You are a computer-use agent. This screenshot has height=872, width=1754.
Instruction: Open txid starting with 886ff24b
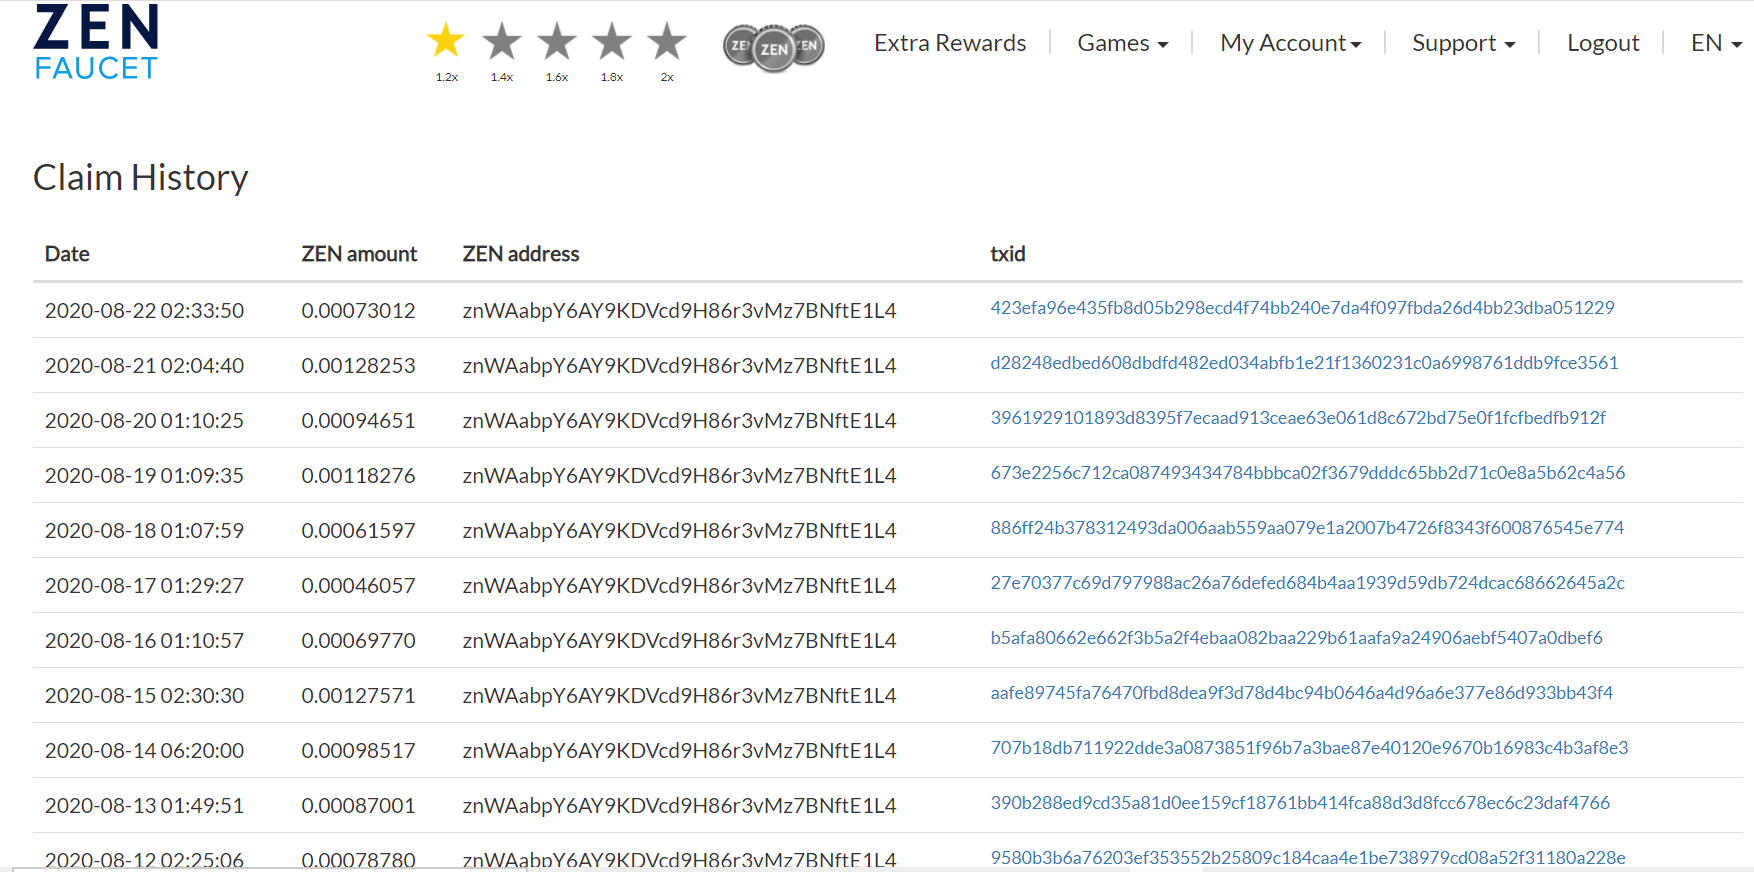pyautogui.click(x=1307, y=528)
